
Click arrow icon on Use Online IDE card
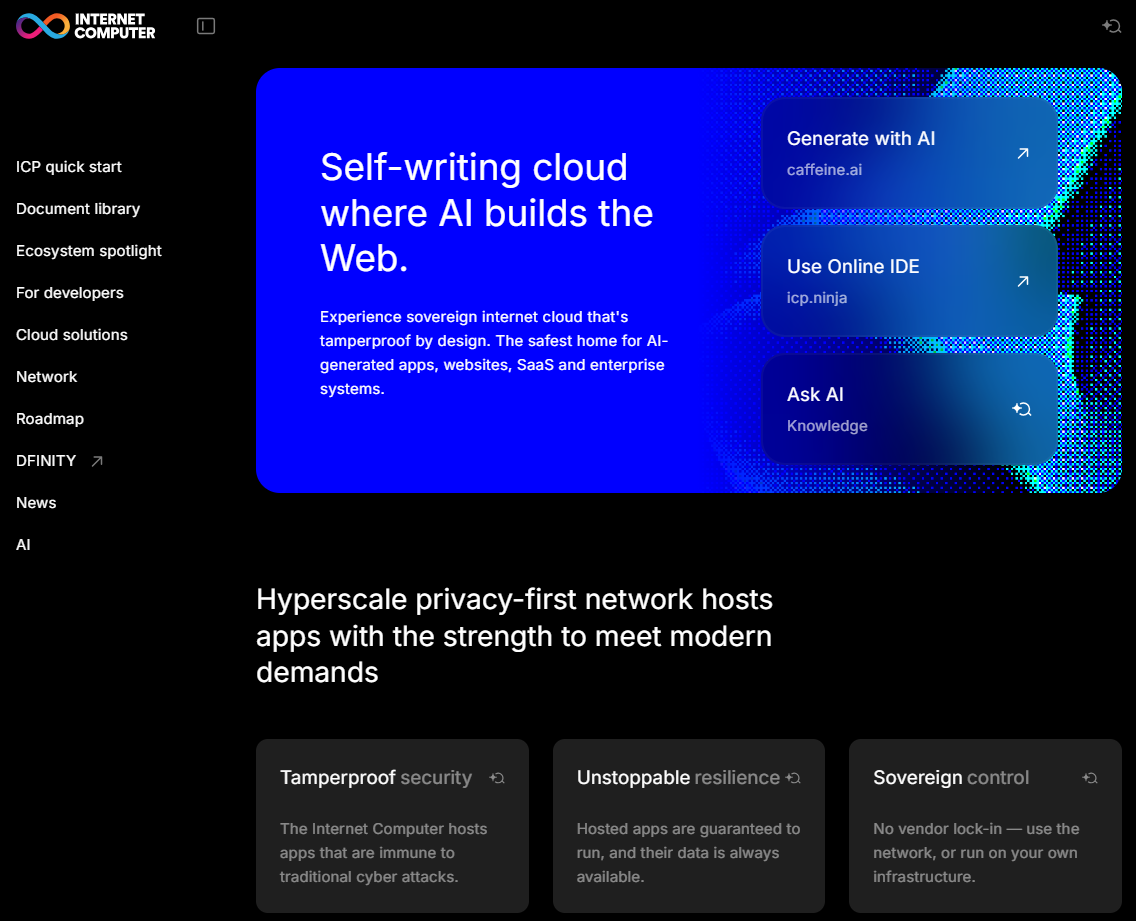(1022, 281)
